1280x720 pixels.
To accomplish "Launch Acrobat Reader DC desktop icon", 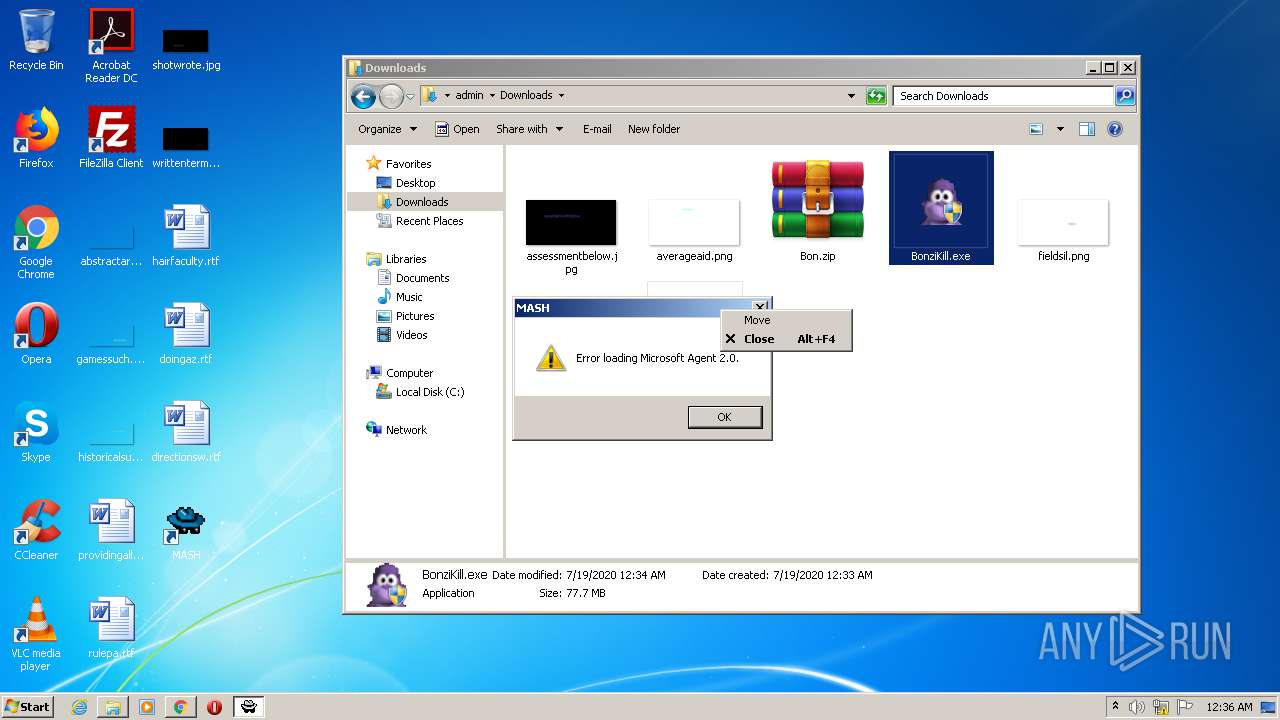I will [111, 46].
